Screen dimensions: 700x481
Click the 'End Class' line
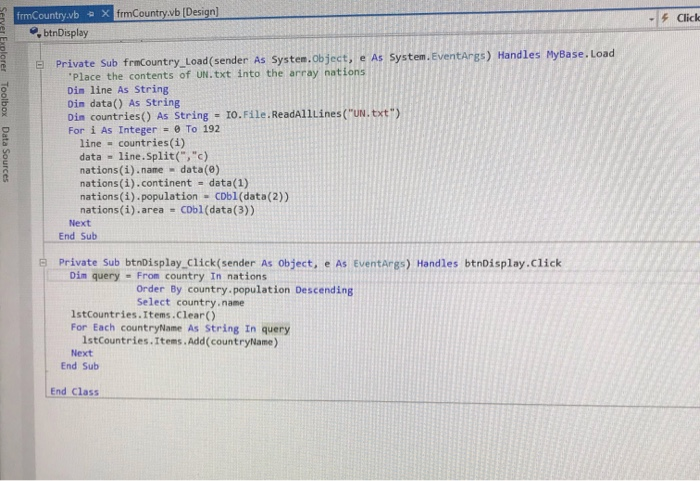point(75,392)
